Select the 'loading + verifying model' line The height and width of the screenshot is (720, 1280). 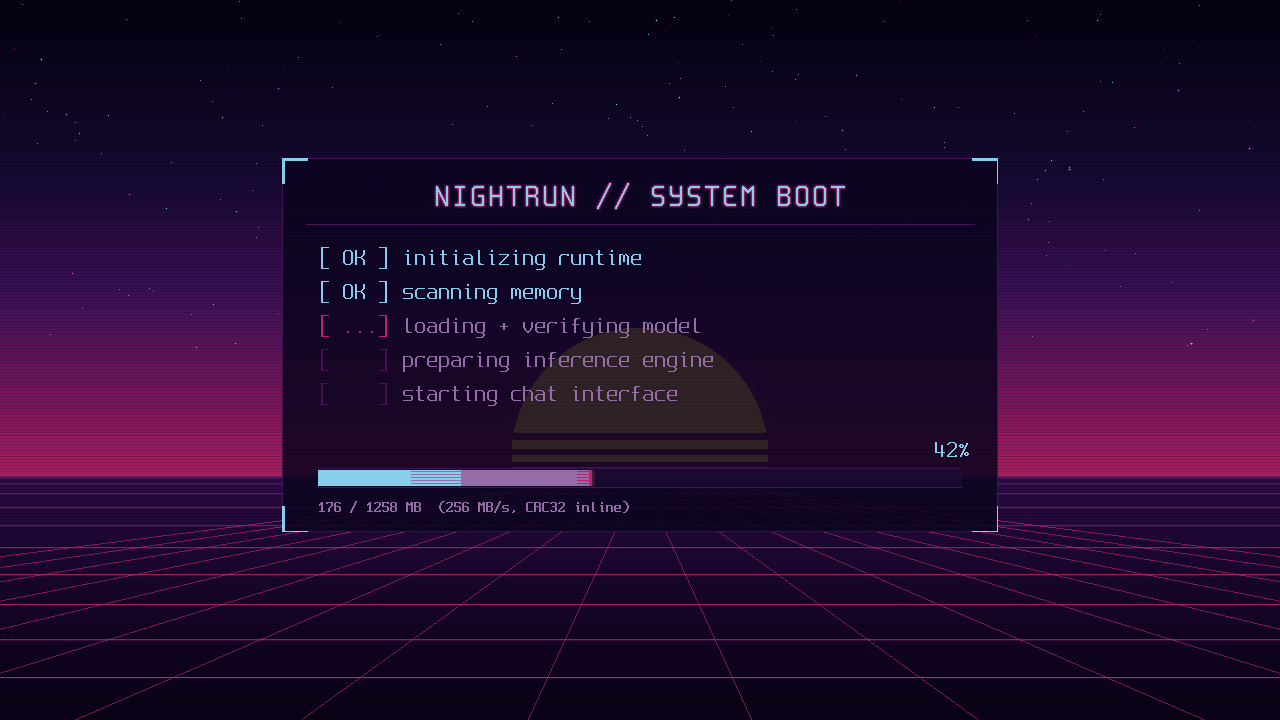(551, 326)
